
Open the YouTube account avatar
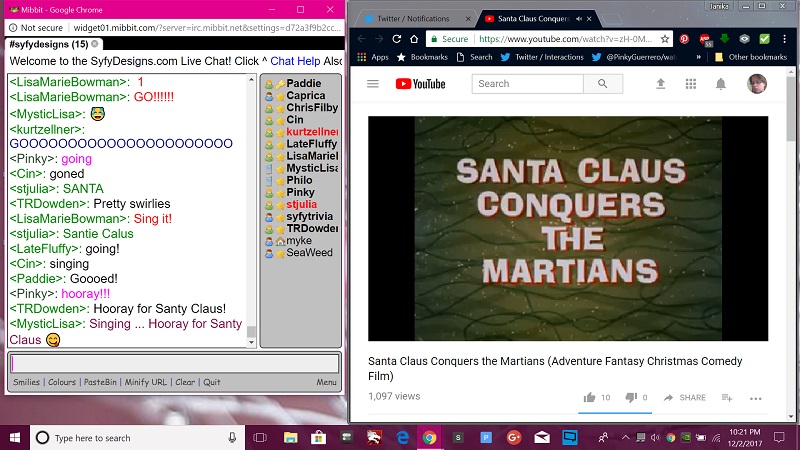[x=757, y=84]
